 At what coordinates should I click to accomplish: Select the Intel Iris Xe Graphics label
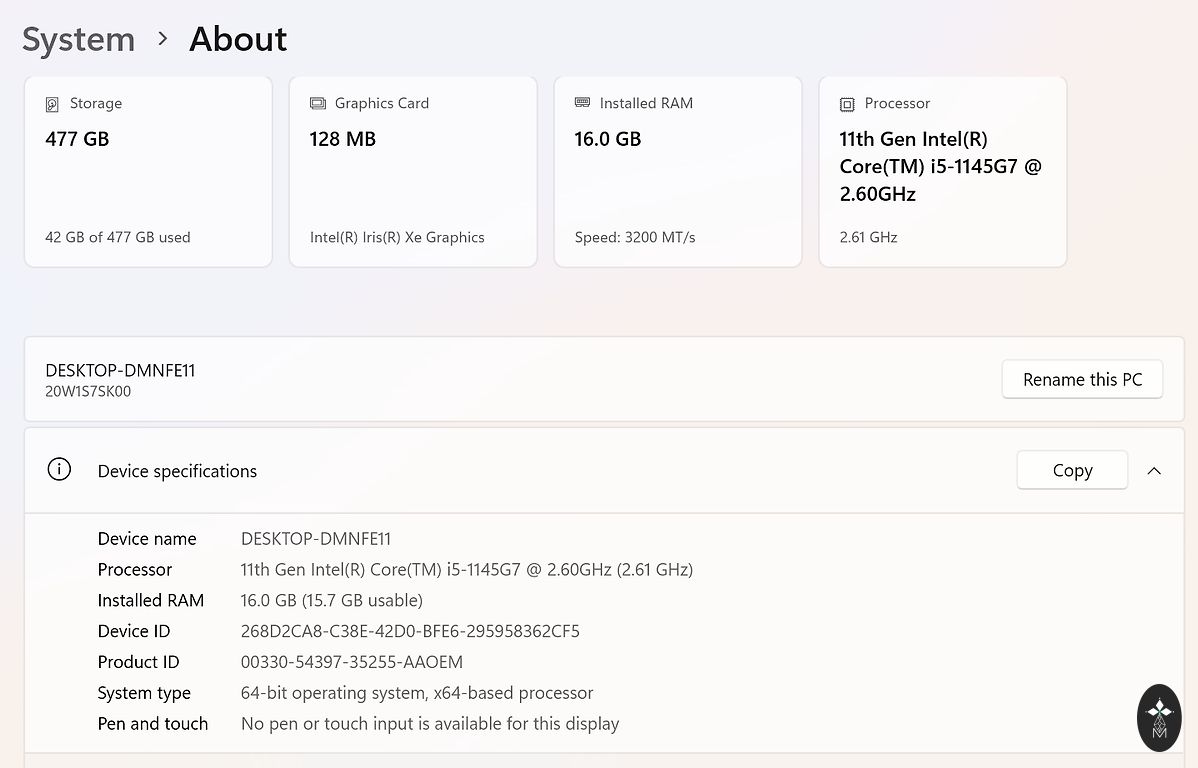click(x=397, y=238)
